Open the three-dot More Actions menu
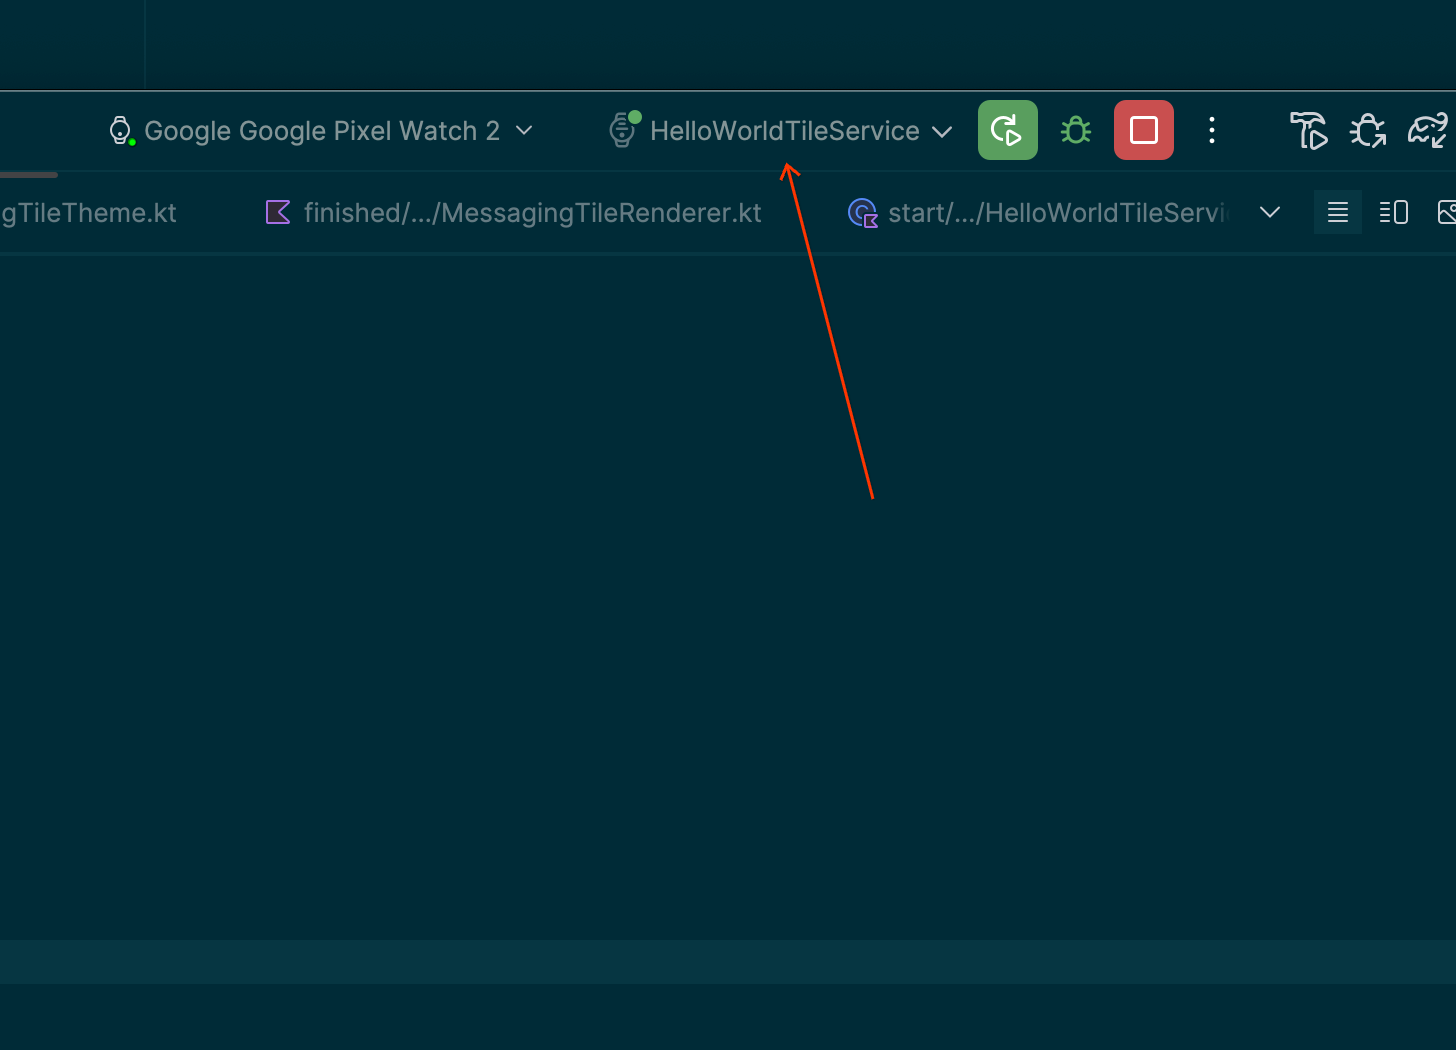 coord(1212,130)
